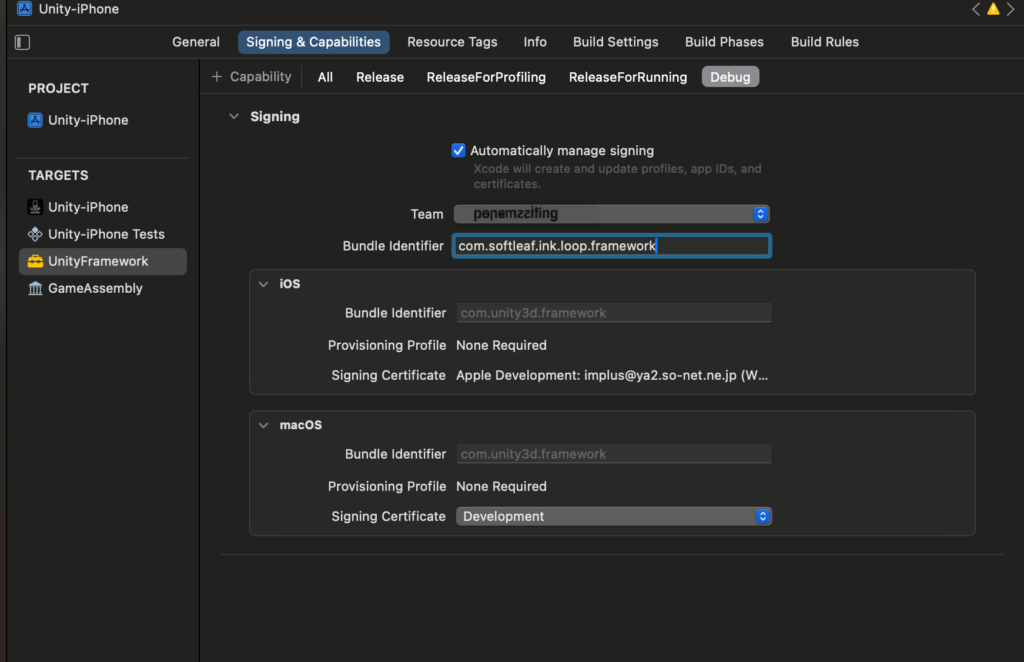This screenshot has width=1024, height=662.
Task: Select the ReleaseForProfiling configuration
Action: [x=486, y=77]
